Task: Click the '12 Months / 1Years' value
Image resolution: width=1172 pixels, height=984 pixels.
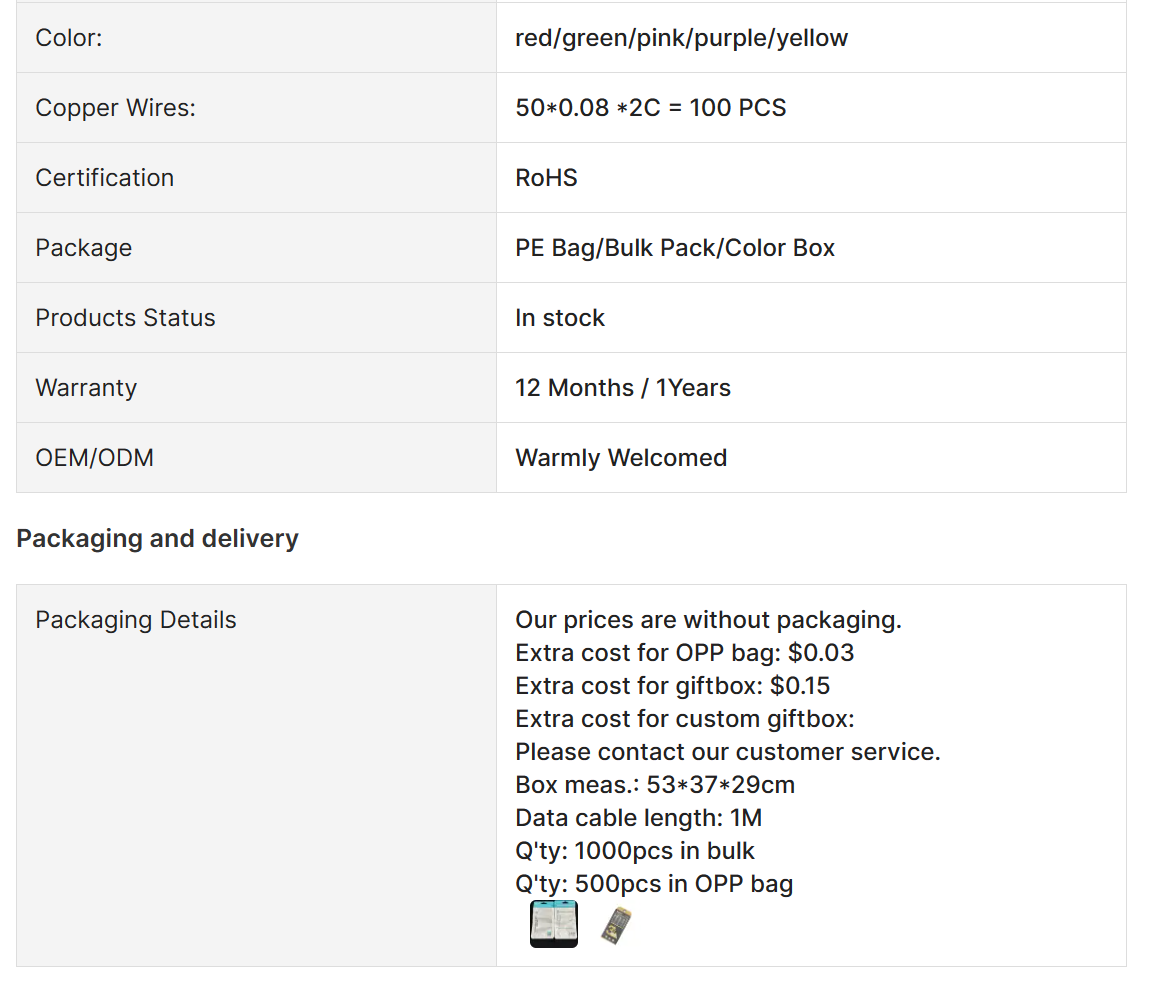Action: coord(622,388)
